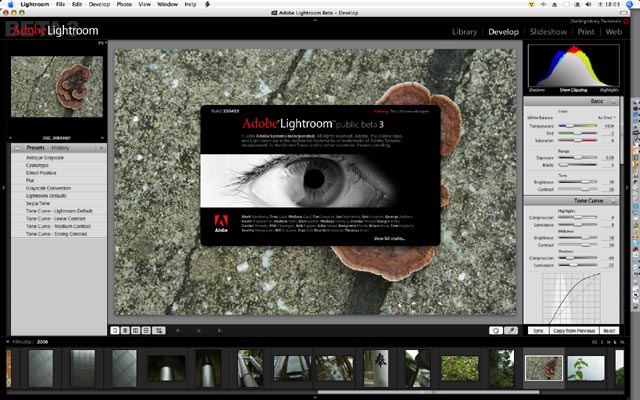Open the Window menu
640x400 pixels.
point(167,4)
